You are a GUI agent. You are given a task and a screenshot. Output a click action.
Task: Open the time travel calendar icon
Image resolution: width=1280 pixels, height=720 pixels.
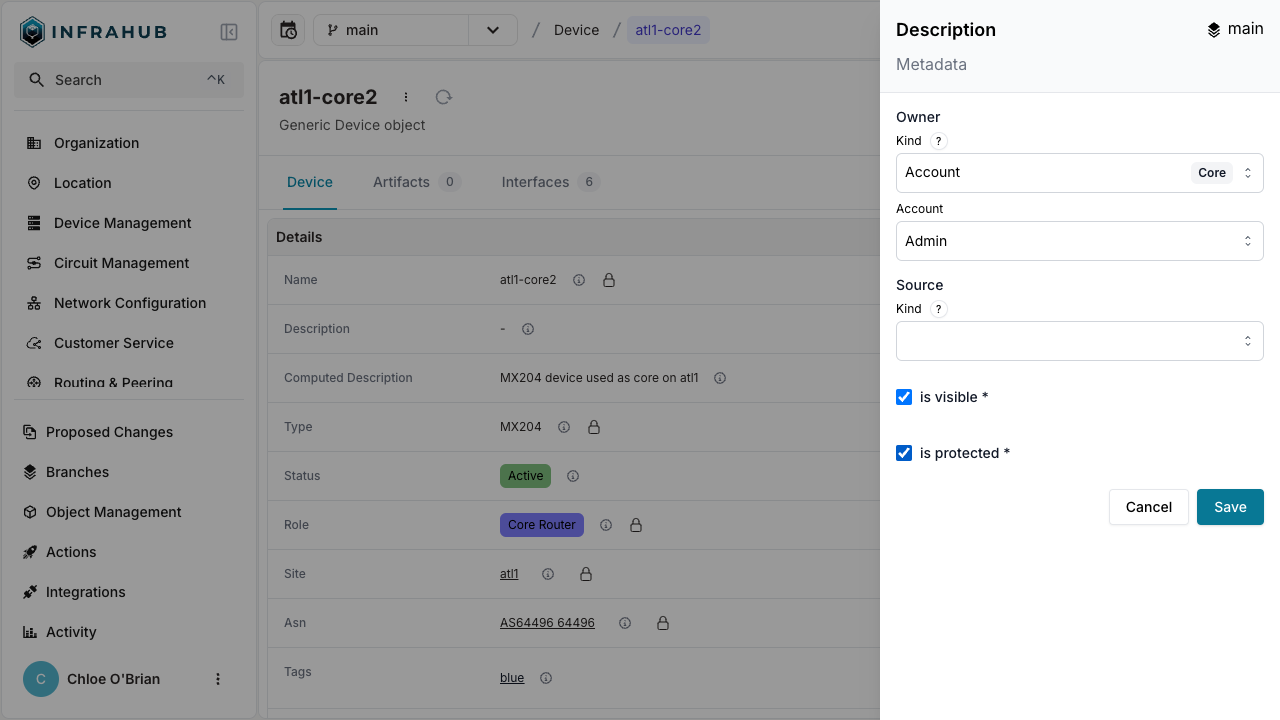pyautogui.click(x=288, y=30)
